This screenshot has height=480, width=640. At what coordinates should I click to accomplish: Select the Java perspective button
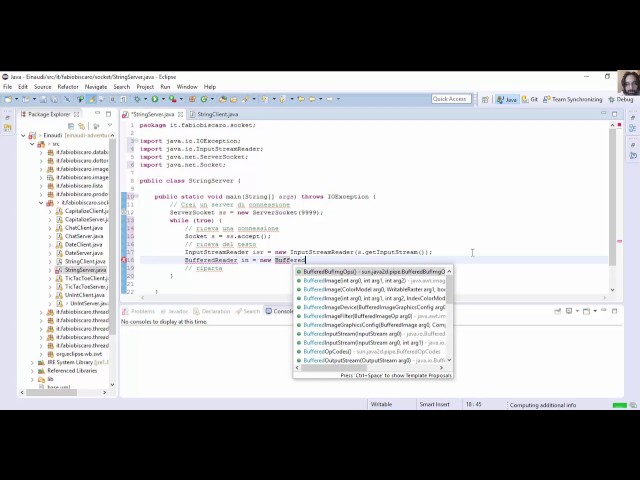(507, 100)
